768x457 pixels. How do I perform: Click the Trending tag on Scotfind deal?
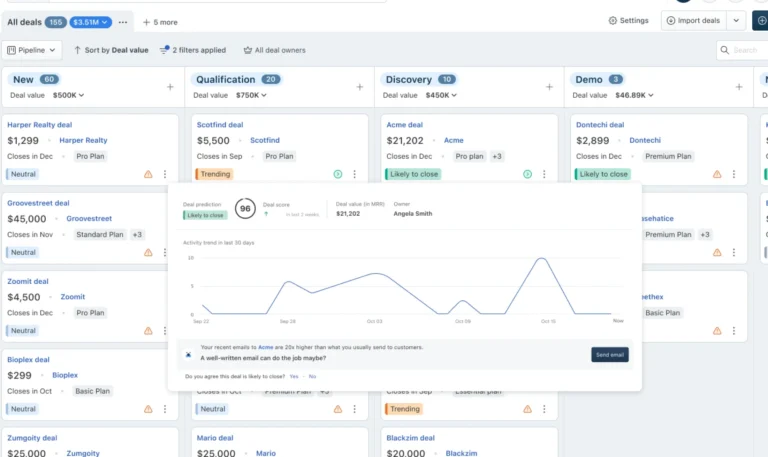point(214,174)
